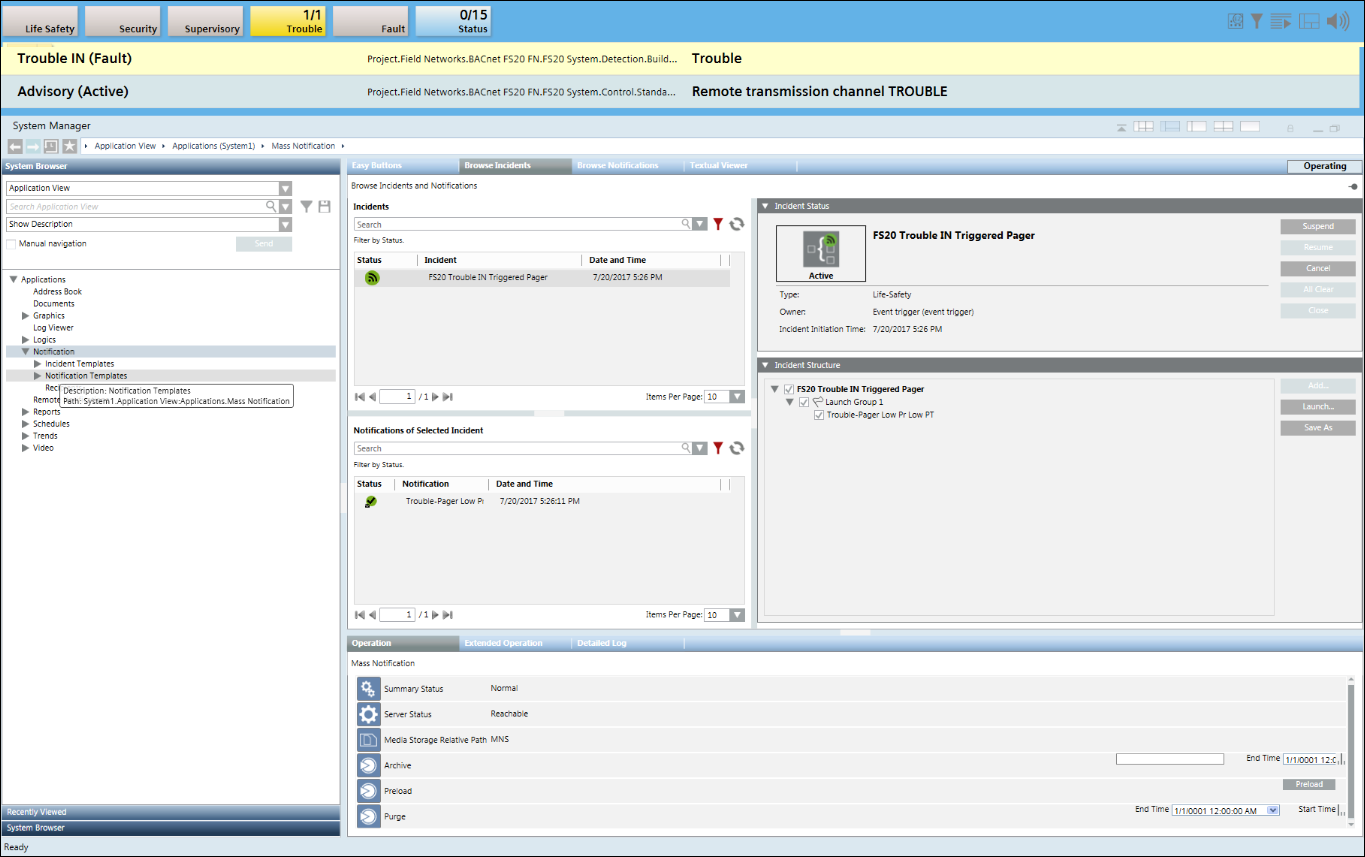Click the save icon in System Browser
Screen dimensions: 1365x857
(324, 207)
